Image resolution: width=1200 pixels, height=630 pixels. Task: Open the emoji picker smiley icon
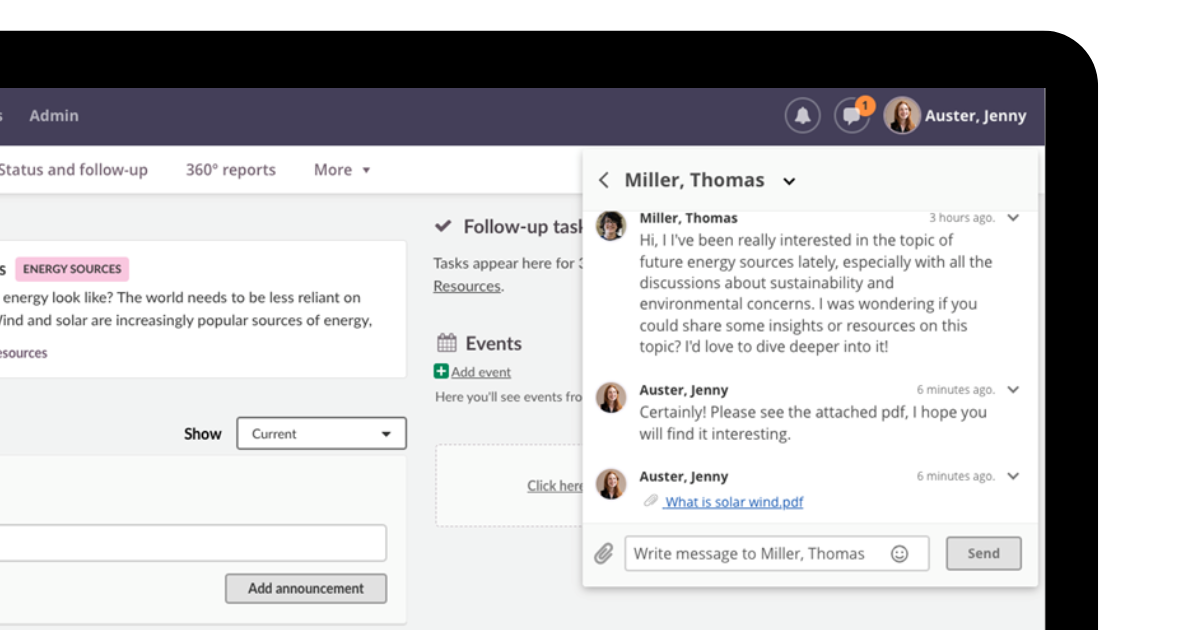coord(899,553)
